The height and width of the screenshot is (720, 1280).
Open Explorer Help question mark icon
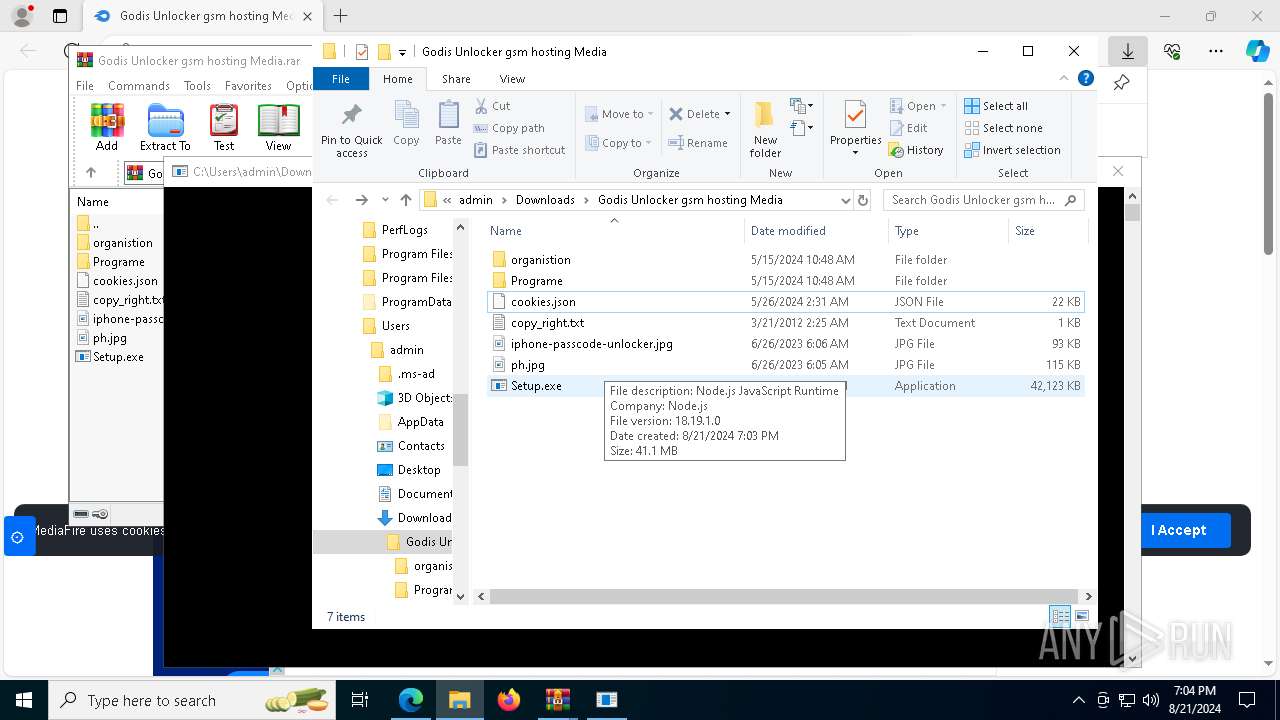(1086, 78)
